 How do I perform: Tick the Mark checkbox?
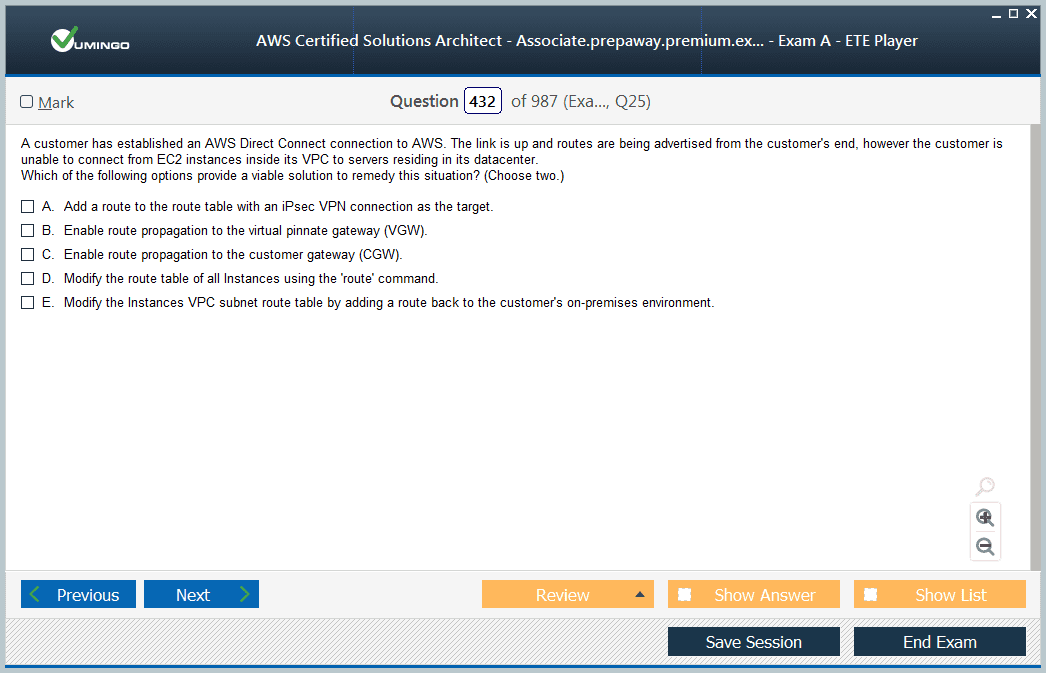pos(27,101)
